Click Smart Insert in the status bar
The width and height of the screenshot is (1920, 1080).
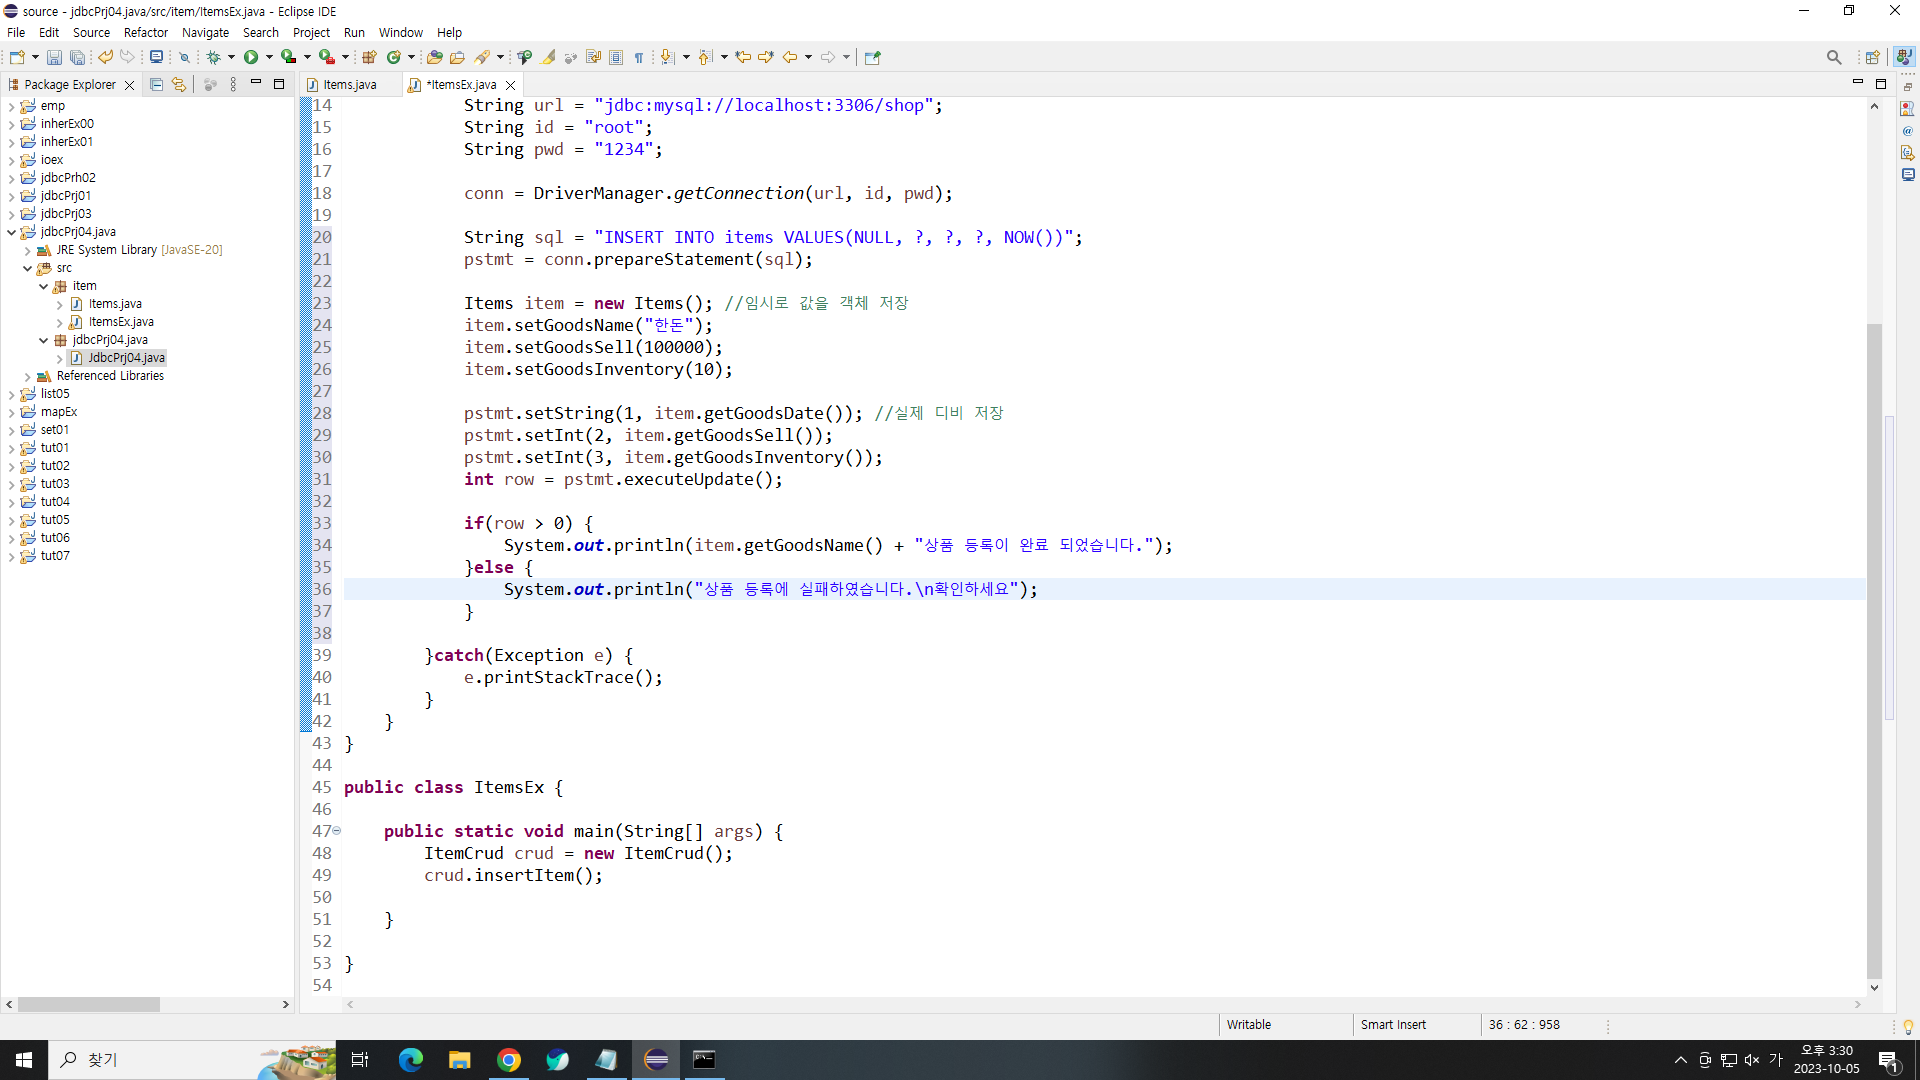(x=1392, y=1025)
